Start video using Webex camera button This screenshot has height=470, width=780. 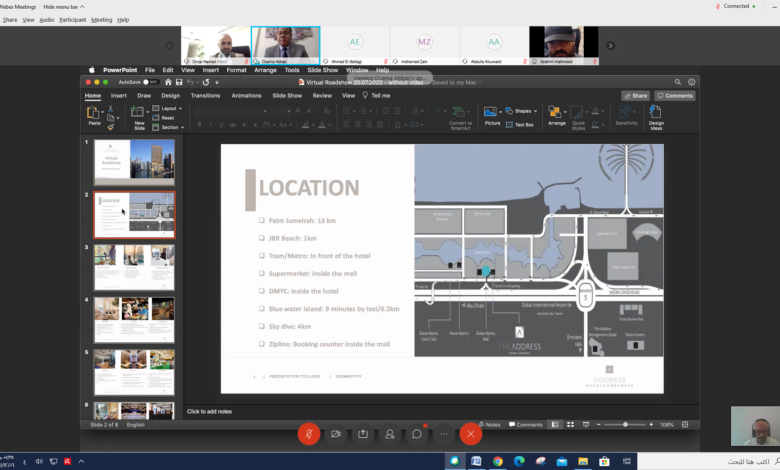pos(336,433)
